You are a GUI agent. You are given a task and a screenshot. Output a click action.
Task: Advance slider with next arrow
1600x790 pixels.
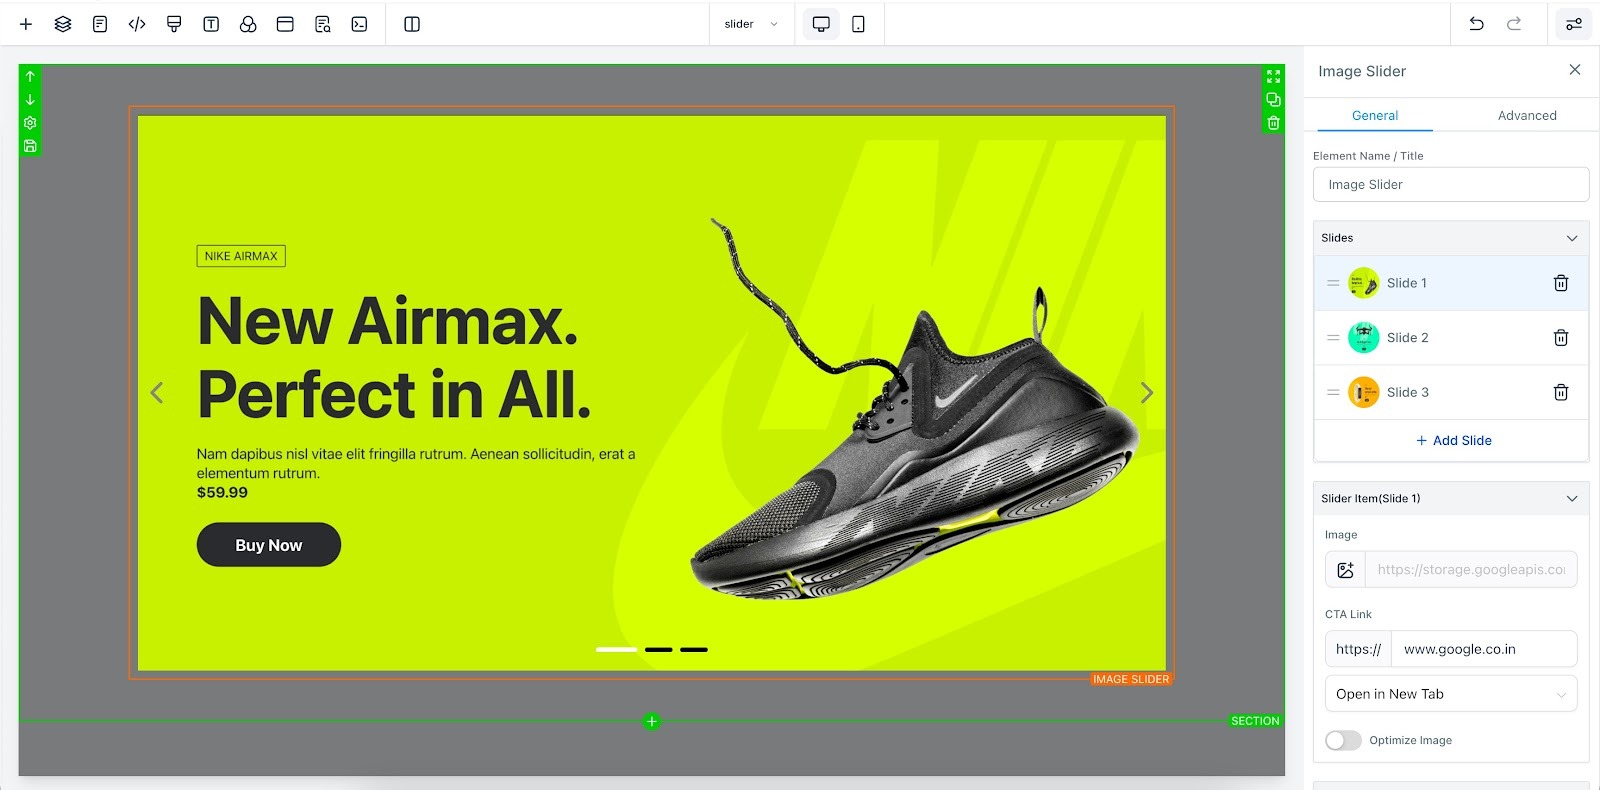tap(1147, 393)
